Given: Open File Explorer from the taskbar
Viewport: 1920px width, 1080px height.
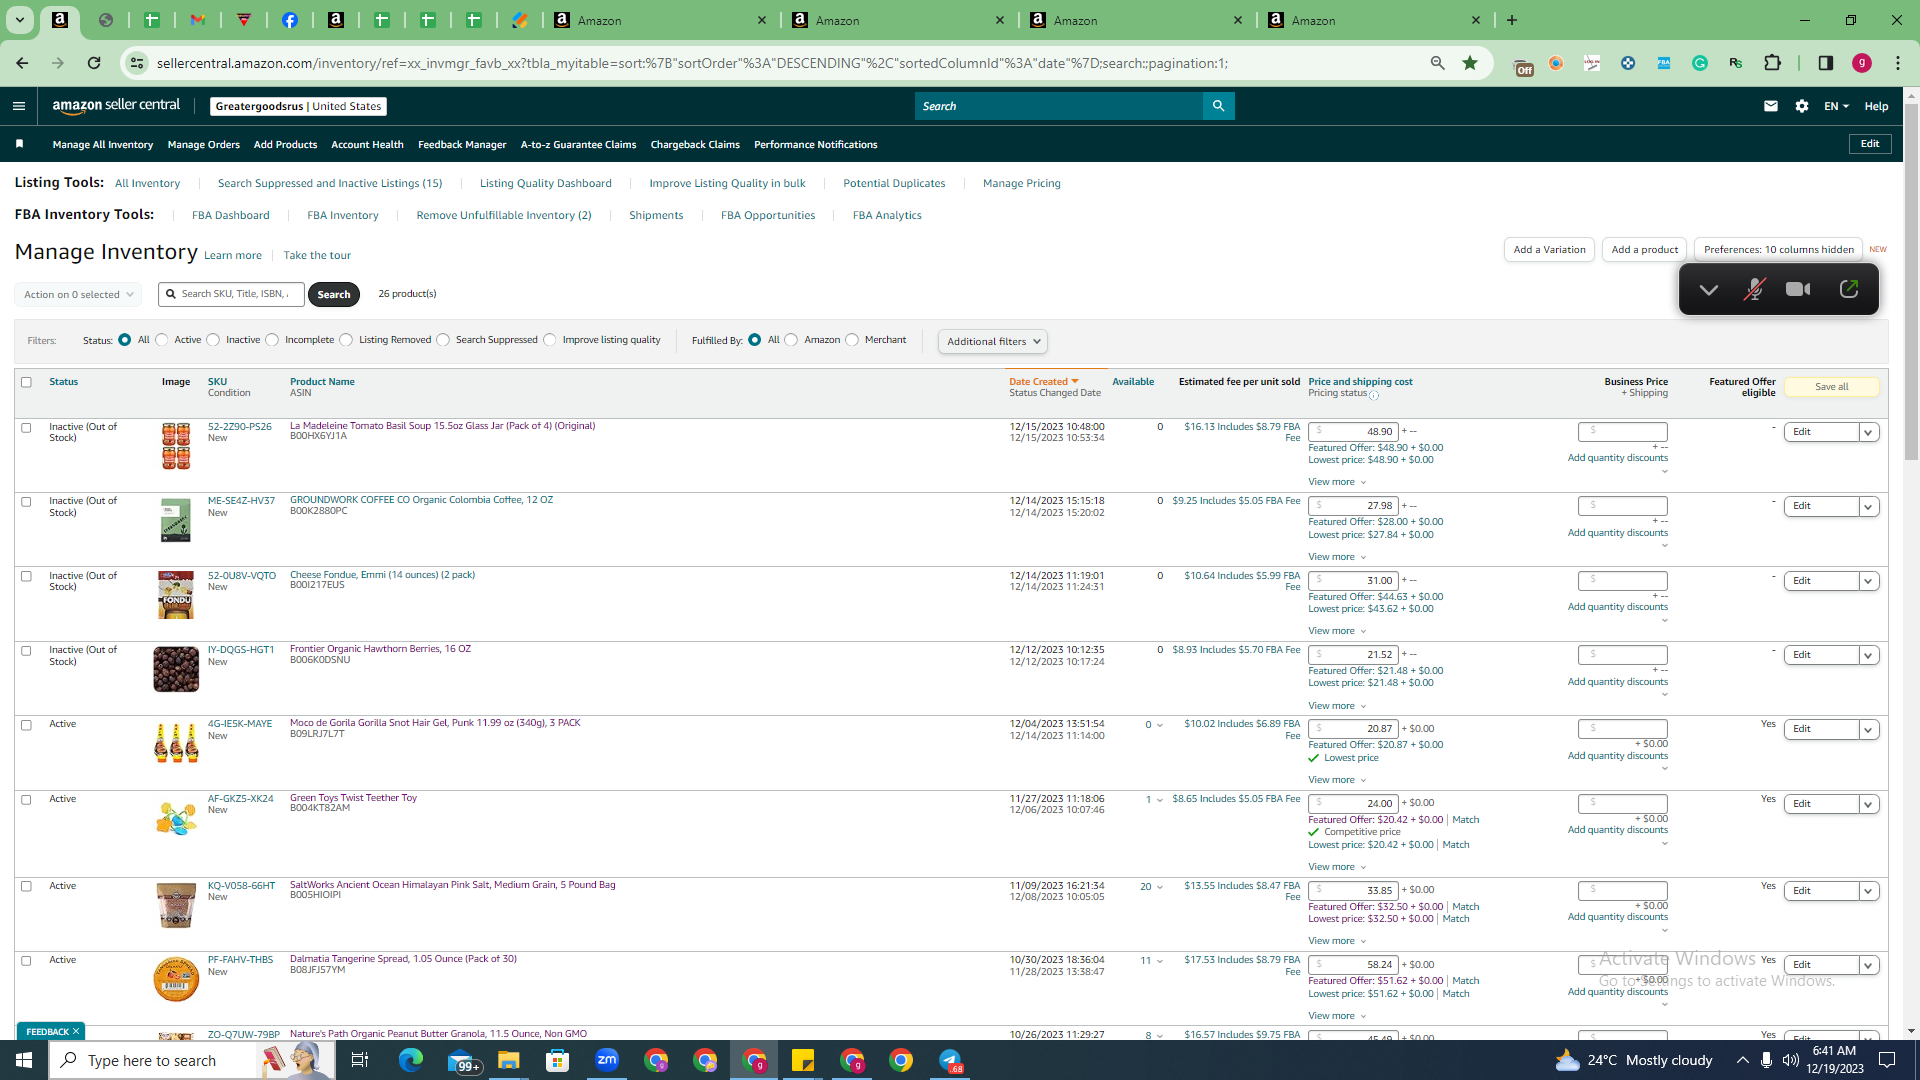Looking at the screenshot, I should [x=509, y=1060].
